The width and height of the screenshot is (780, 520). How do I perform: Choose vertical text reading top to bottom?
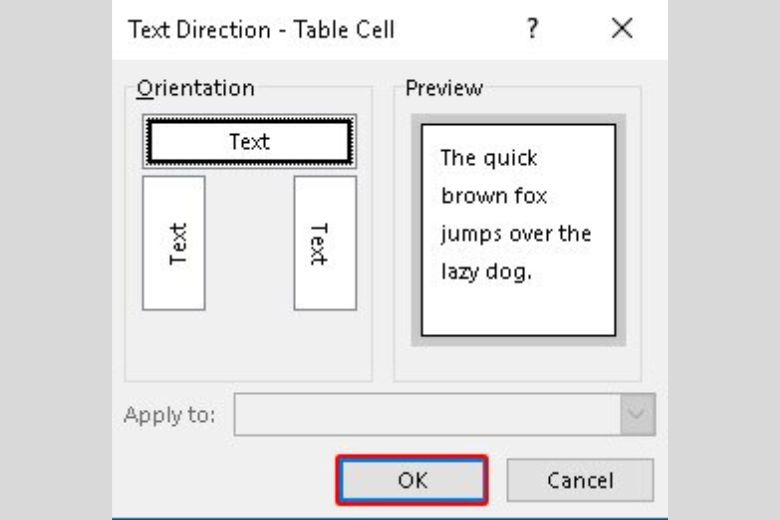tap(325, 243)
